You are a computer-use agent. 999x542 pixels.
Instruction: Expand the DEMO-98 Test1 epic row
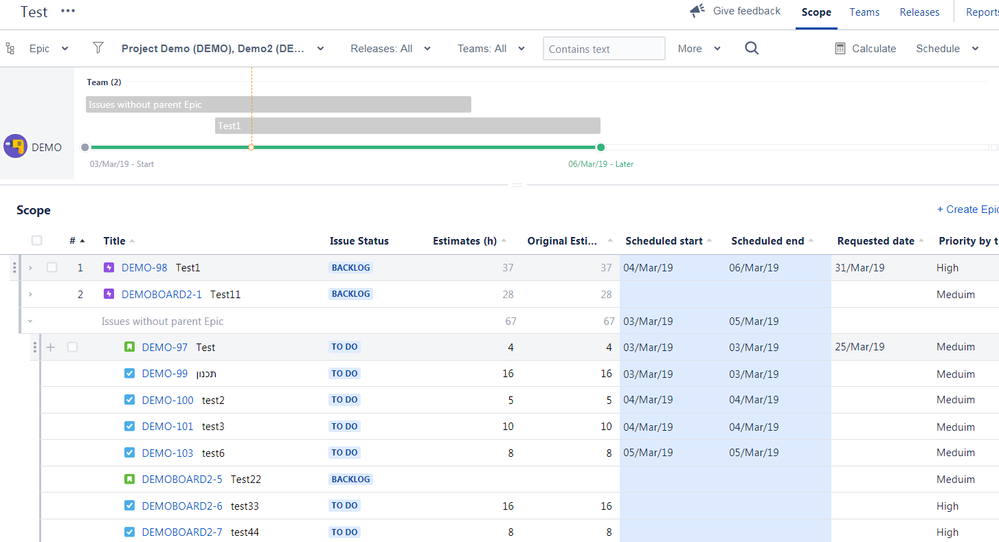[30, 268]
